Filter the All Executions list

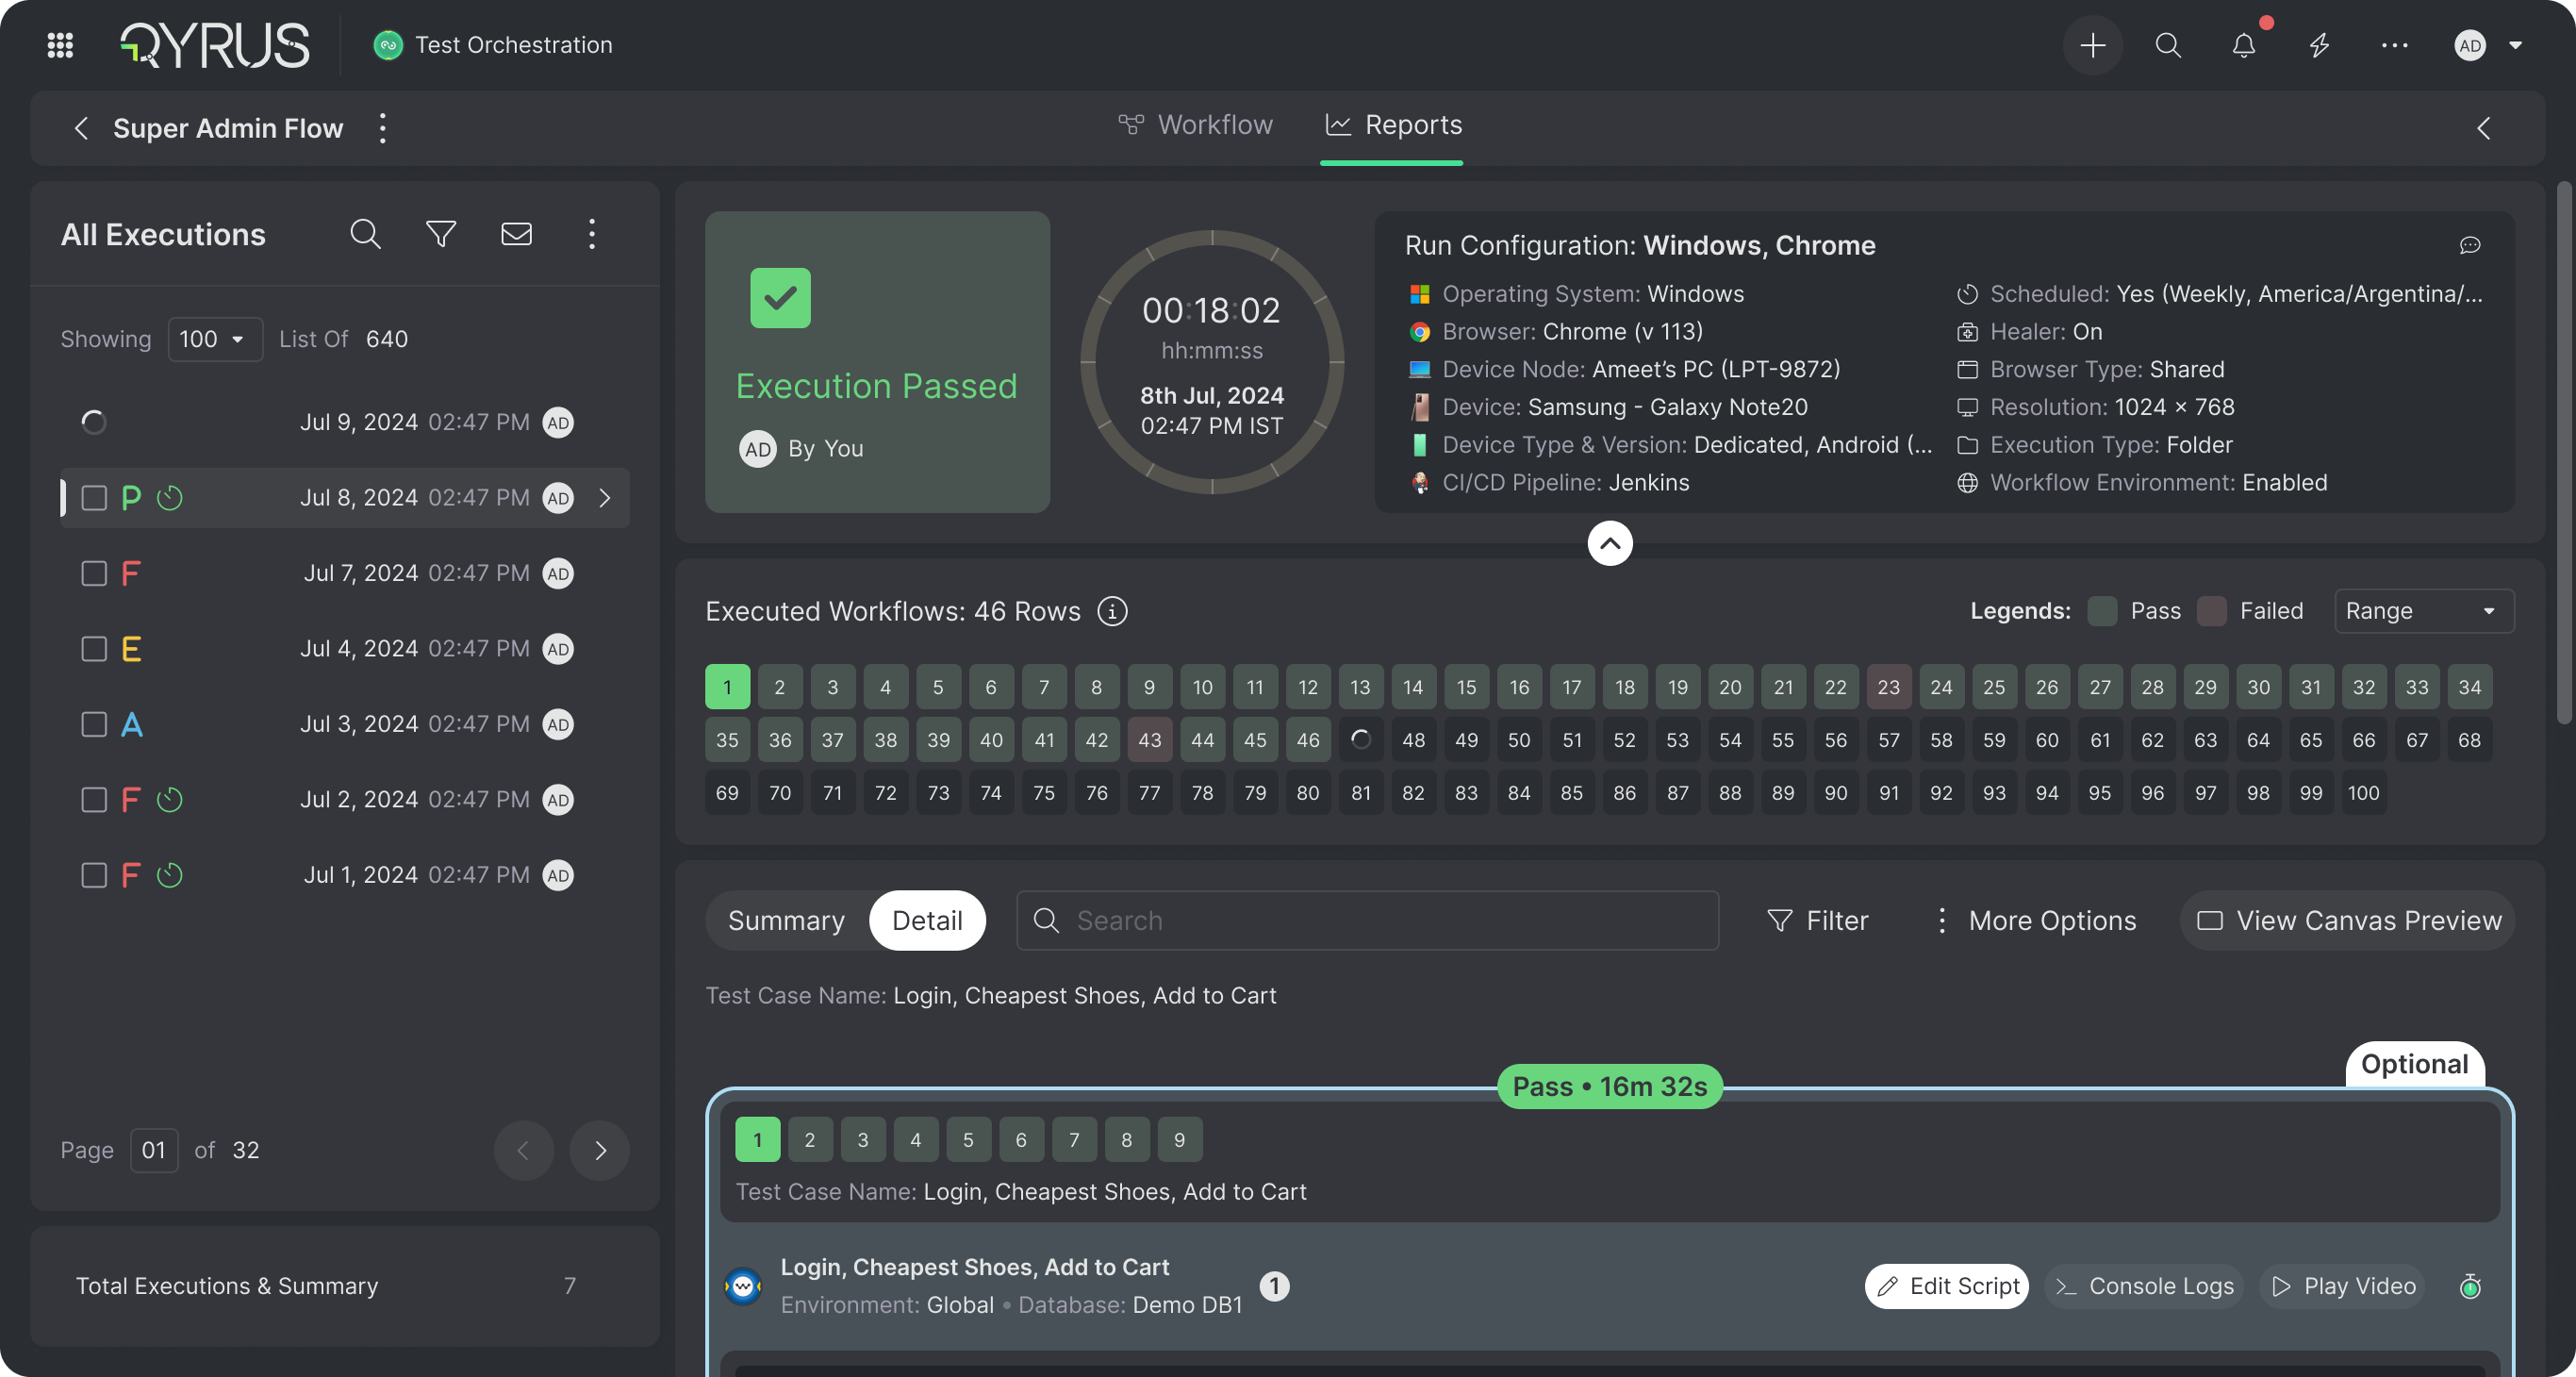pyautogui.click(x=441, y=234)
